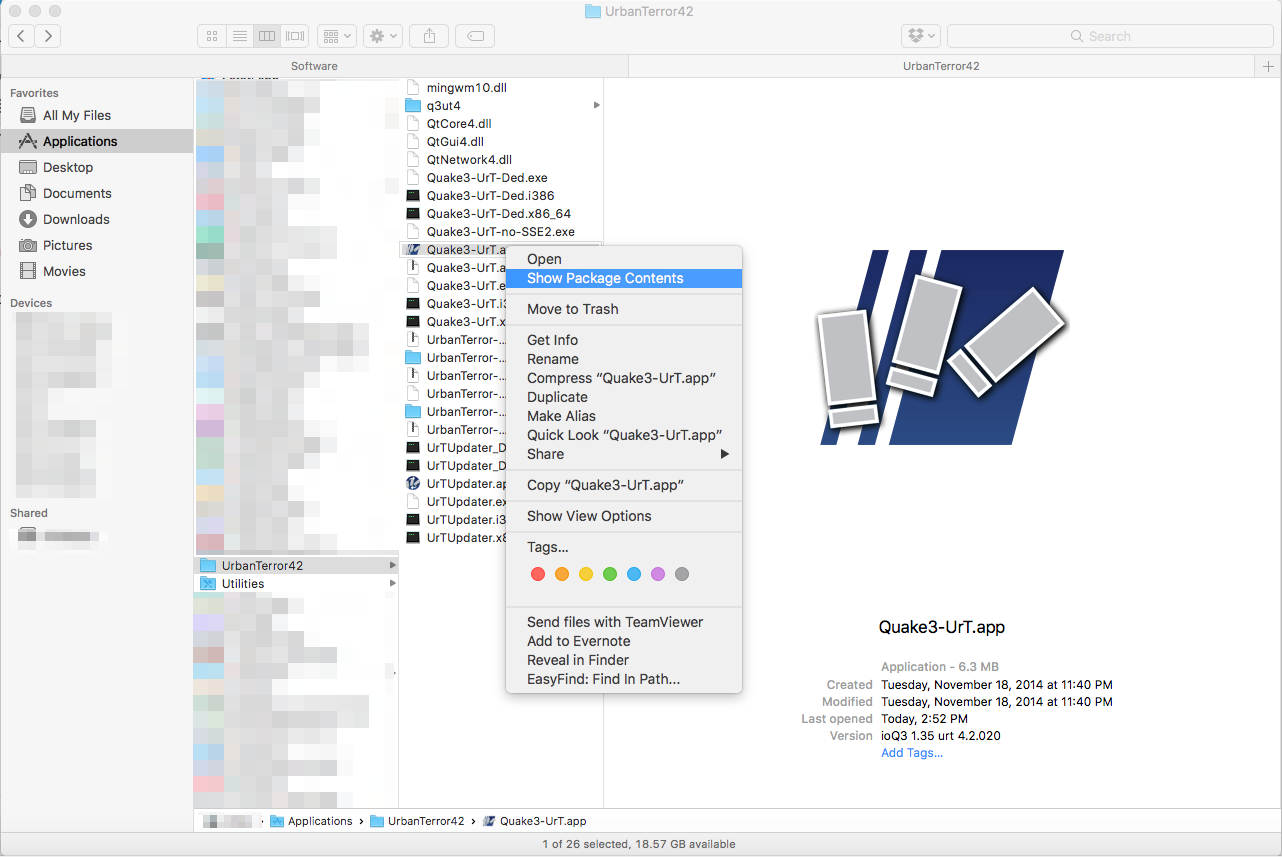Click the Edit Tags toolbar icon
The height and width of the screenshot is (857, 1282).
click(x=474, y=36)
